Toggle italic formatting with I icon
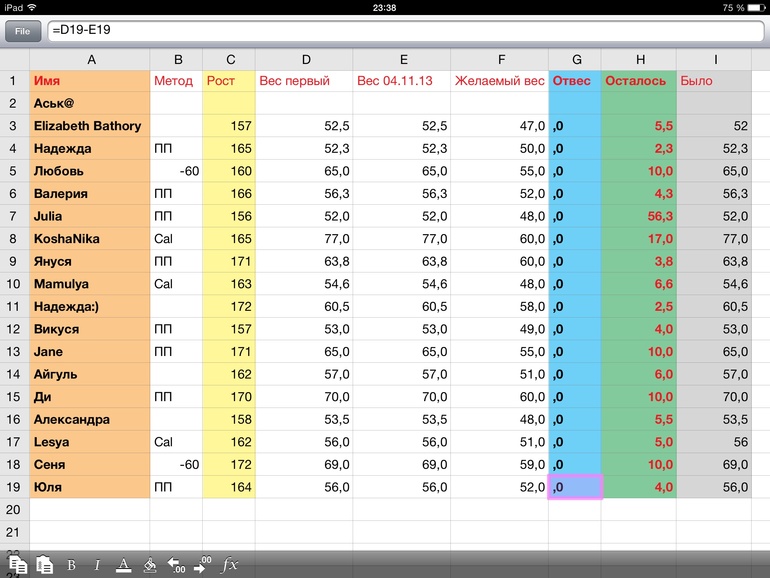 (x=97, y=565)
